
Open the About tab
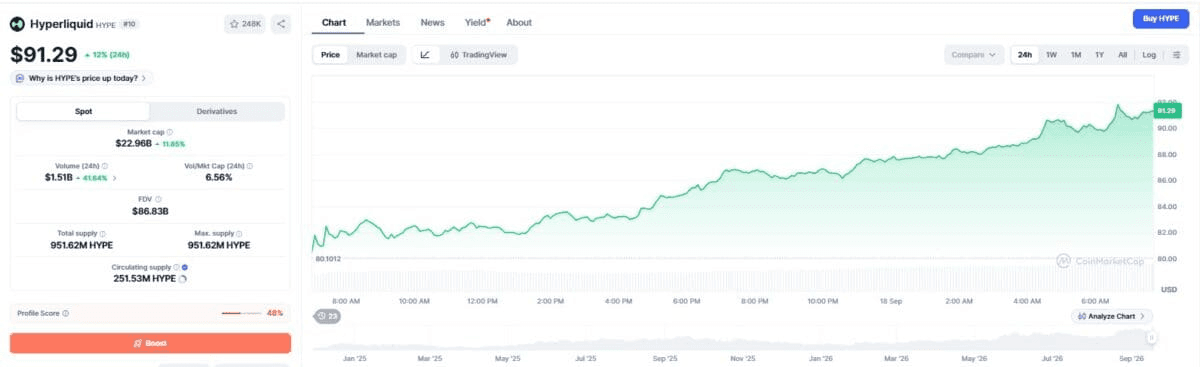519,22
